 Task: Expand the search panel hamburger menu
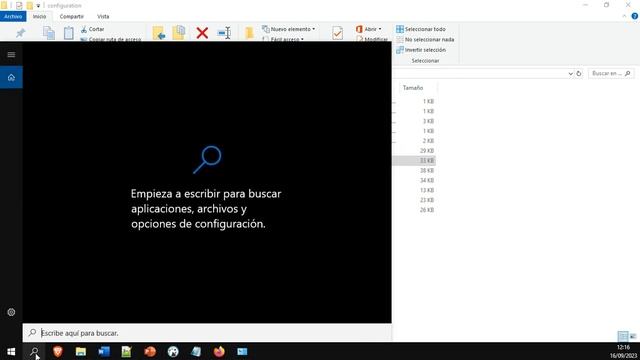coord(11,55)
